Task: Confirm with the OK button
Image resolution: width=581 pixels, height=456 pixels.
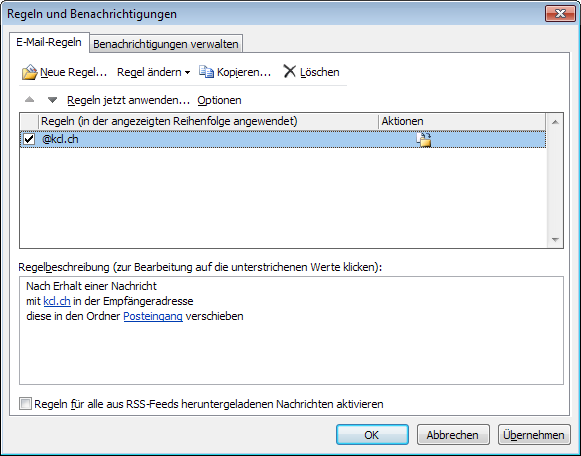Action: [x=372, y=435]
